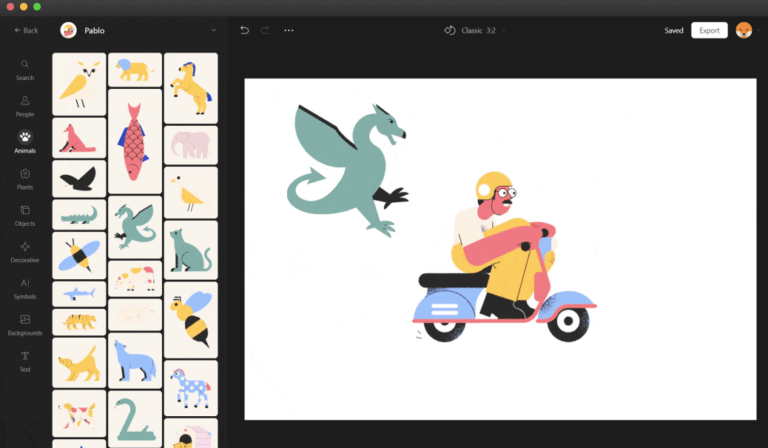This screenshot has height=448, width=768.
Task: Insert the pink elephant illustration
Action: [191, 145]
